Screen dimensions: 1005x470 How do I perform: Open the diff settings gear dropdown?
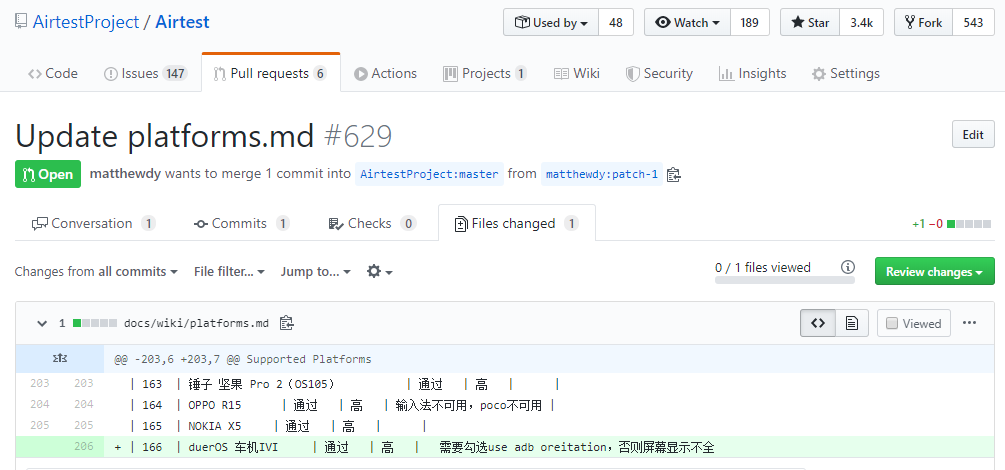(379, 272)
